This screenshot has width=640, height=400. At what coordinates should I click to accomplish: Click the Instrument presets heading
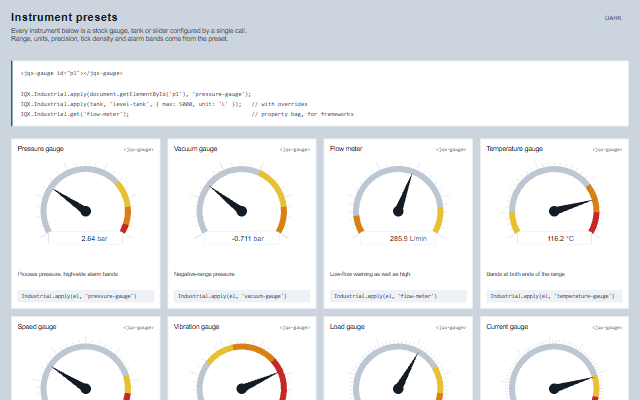tap(64, 18)
